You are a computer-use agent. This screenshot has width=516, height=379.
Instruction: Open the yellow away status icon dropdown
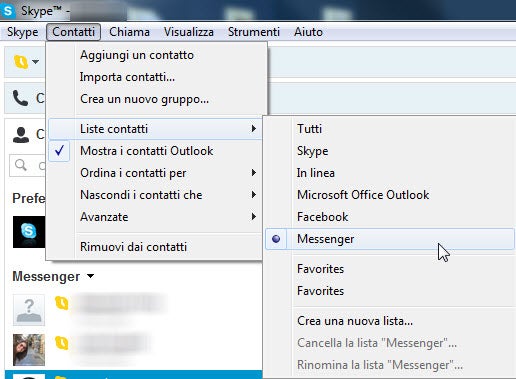pos(26,62)
